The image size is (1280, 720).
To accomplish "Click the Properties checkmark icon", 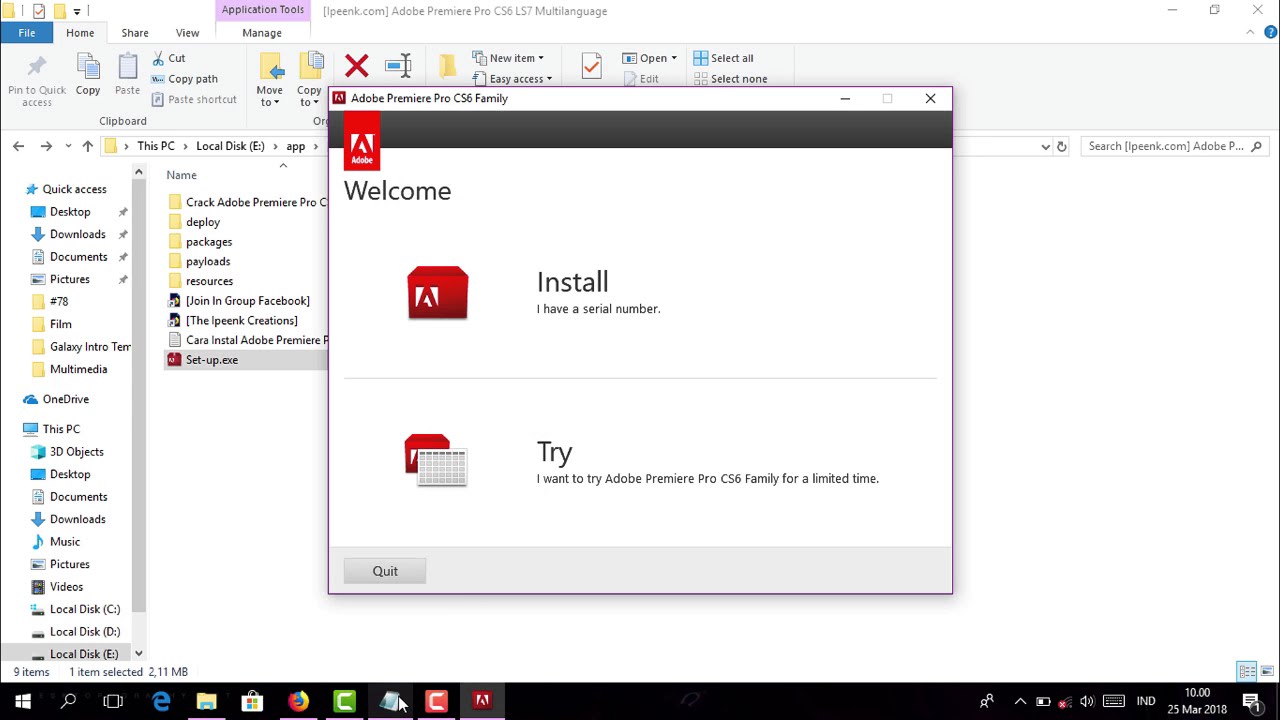I will [x=591, y=67].
